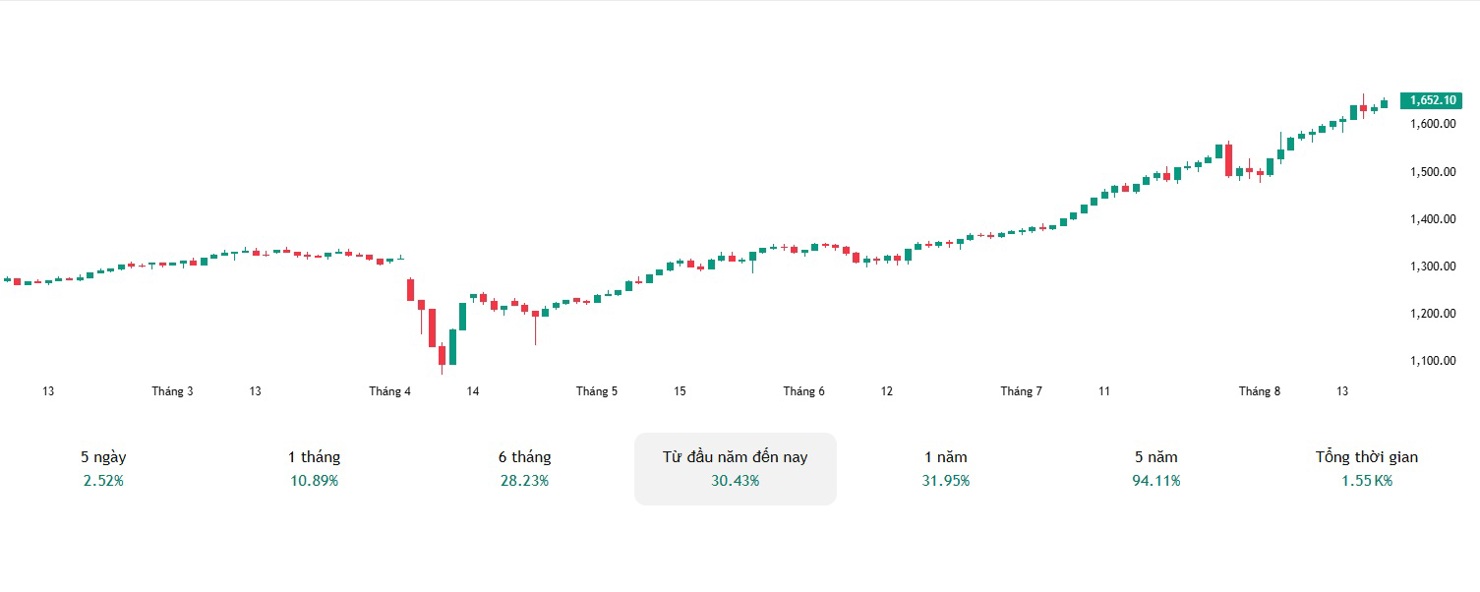This screenshot has width=1480, height=592.
Task: Click the 1,200.00 price axis label
Action: click(x=1432, y=314)
